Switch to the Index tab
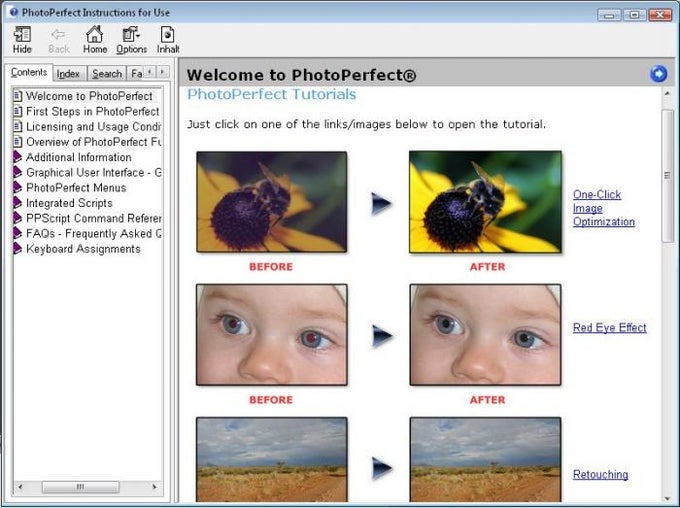Image resolution: width=680 pixels, height=508 pixels. [x=69, y=74]
